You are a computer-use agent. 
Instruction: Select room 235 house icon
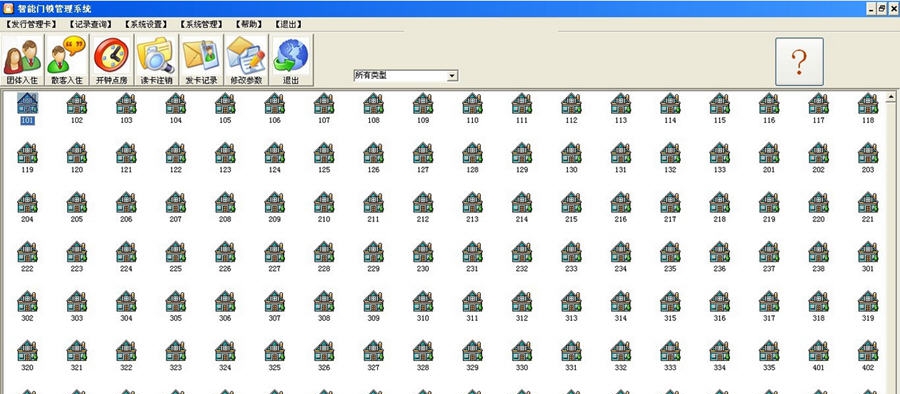[670, 252]
